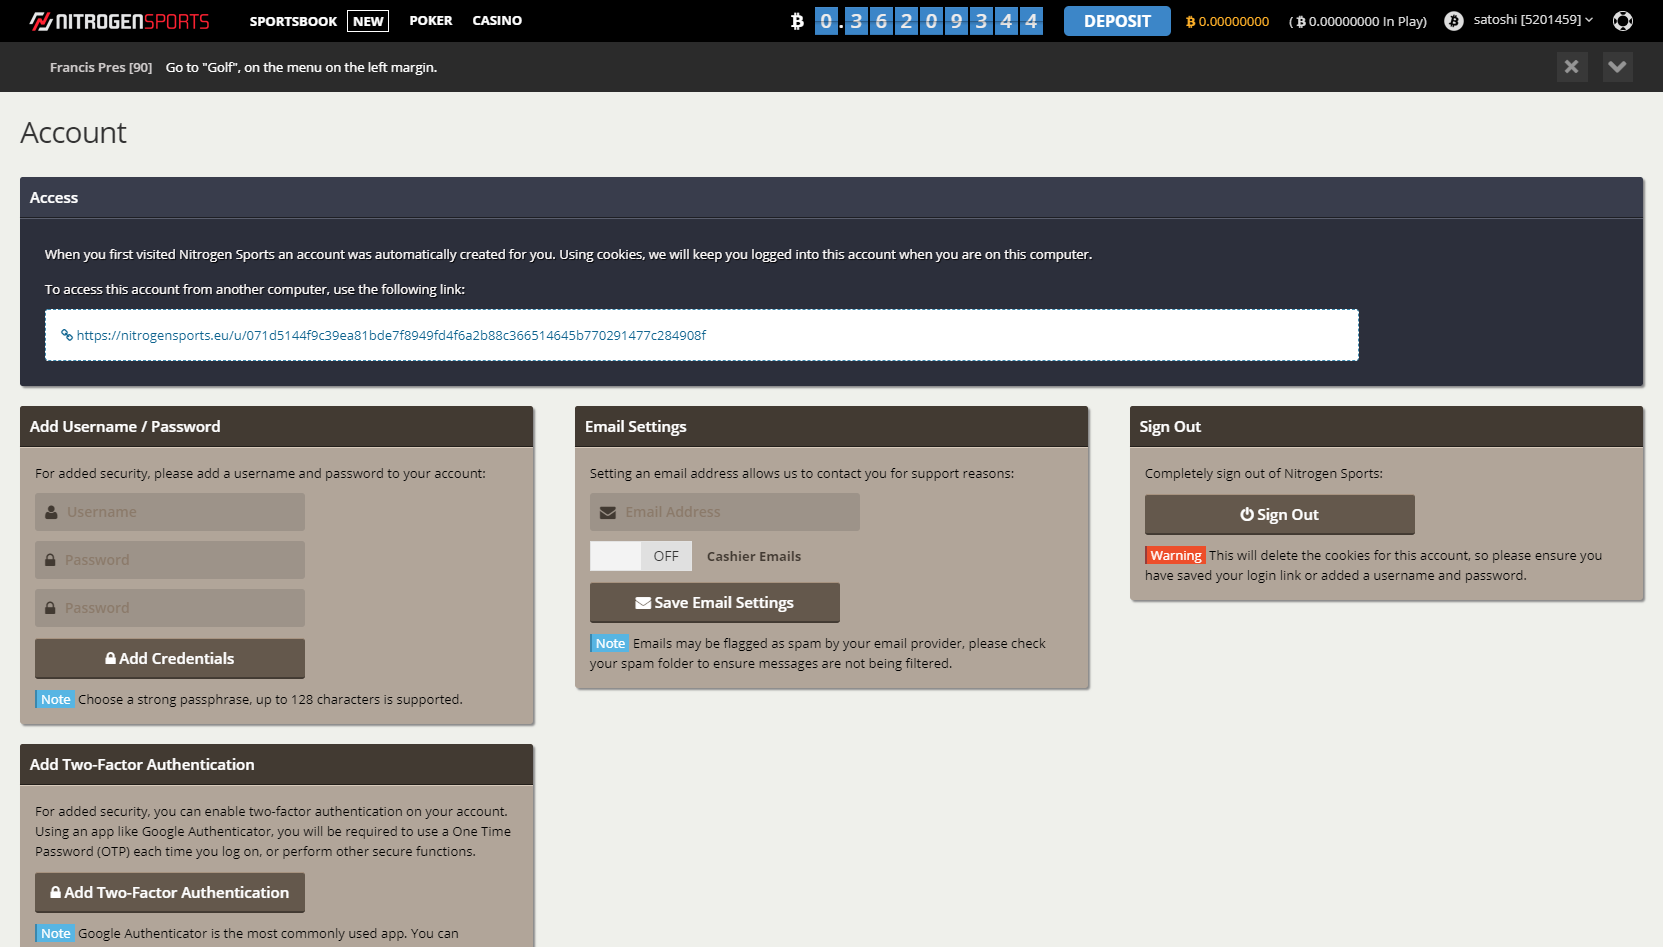
Task: Open the Poker section
Action: coord(430,20)
